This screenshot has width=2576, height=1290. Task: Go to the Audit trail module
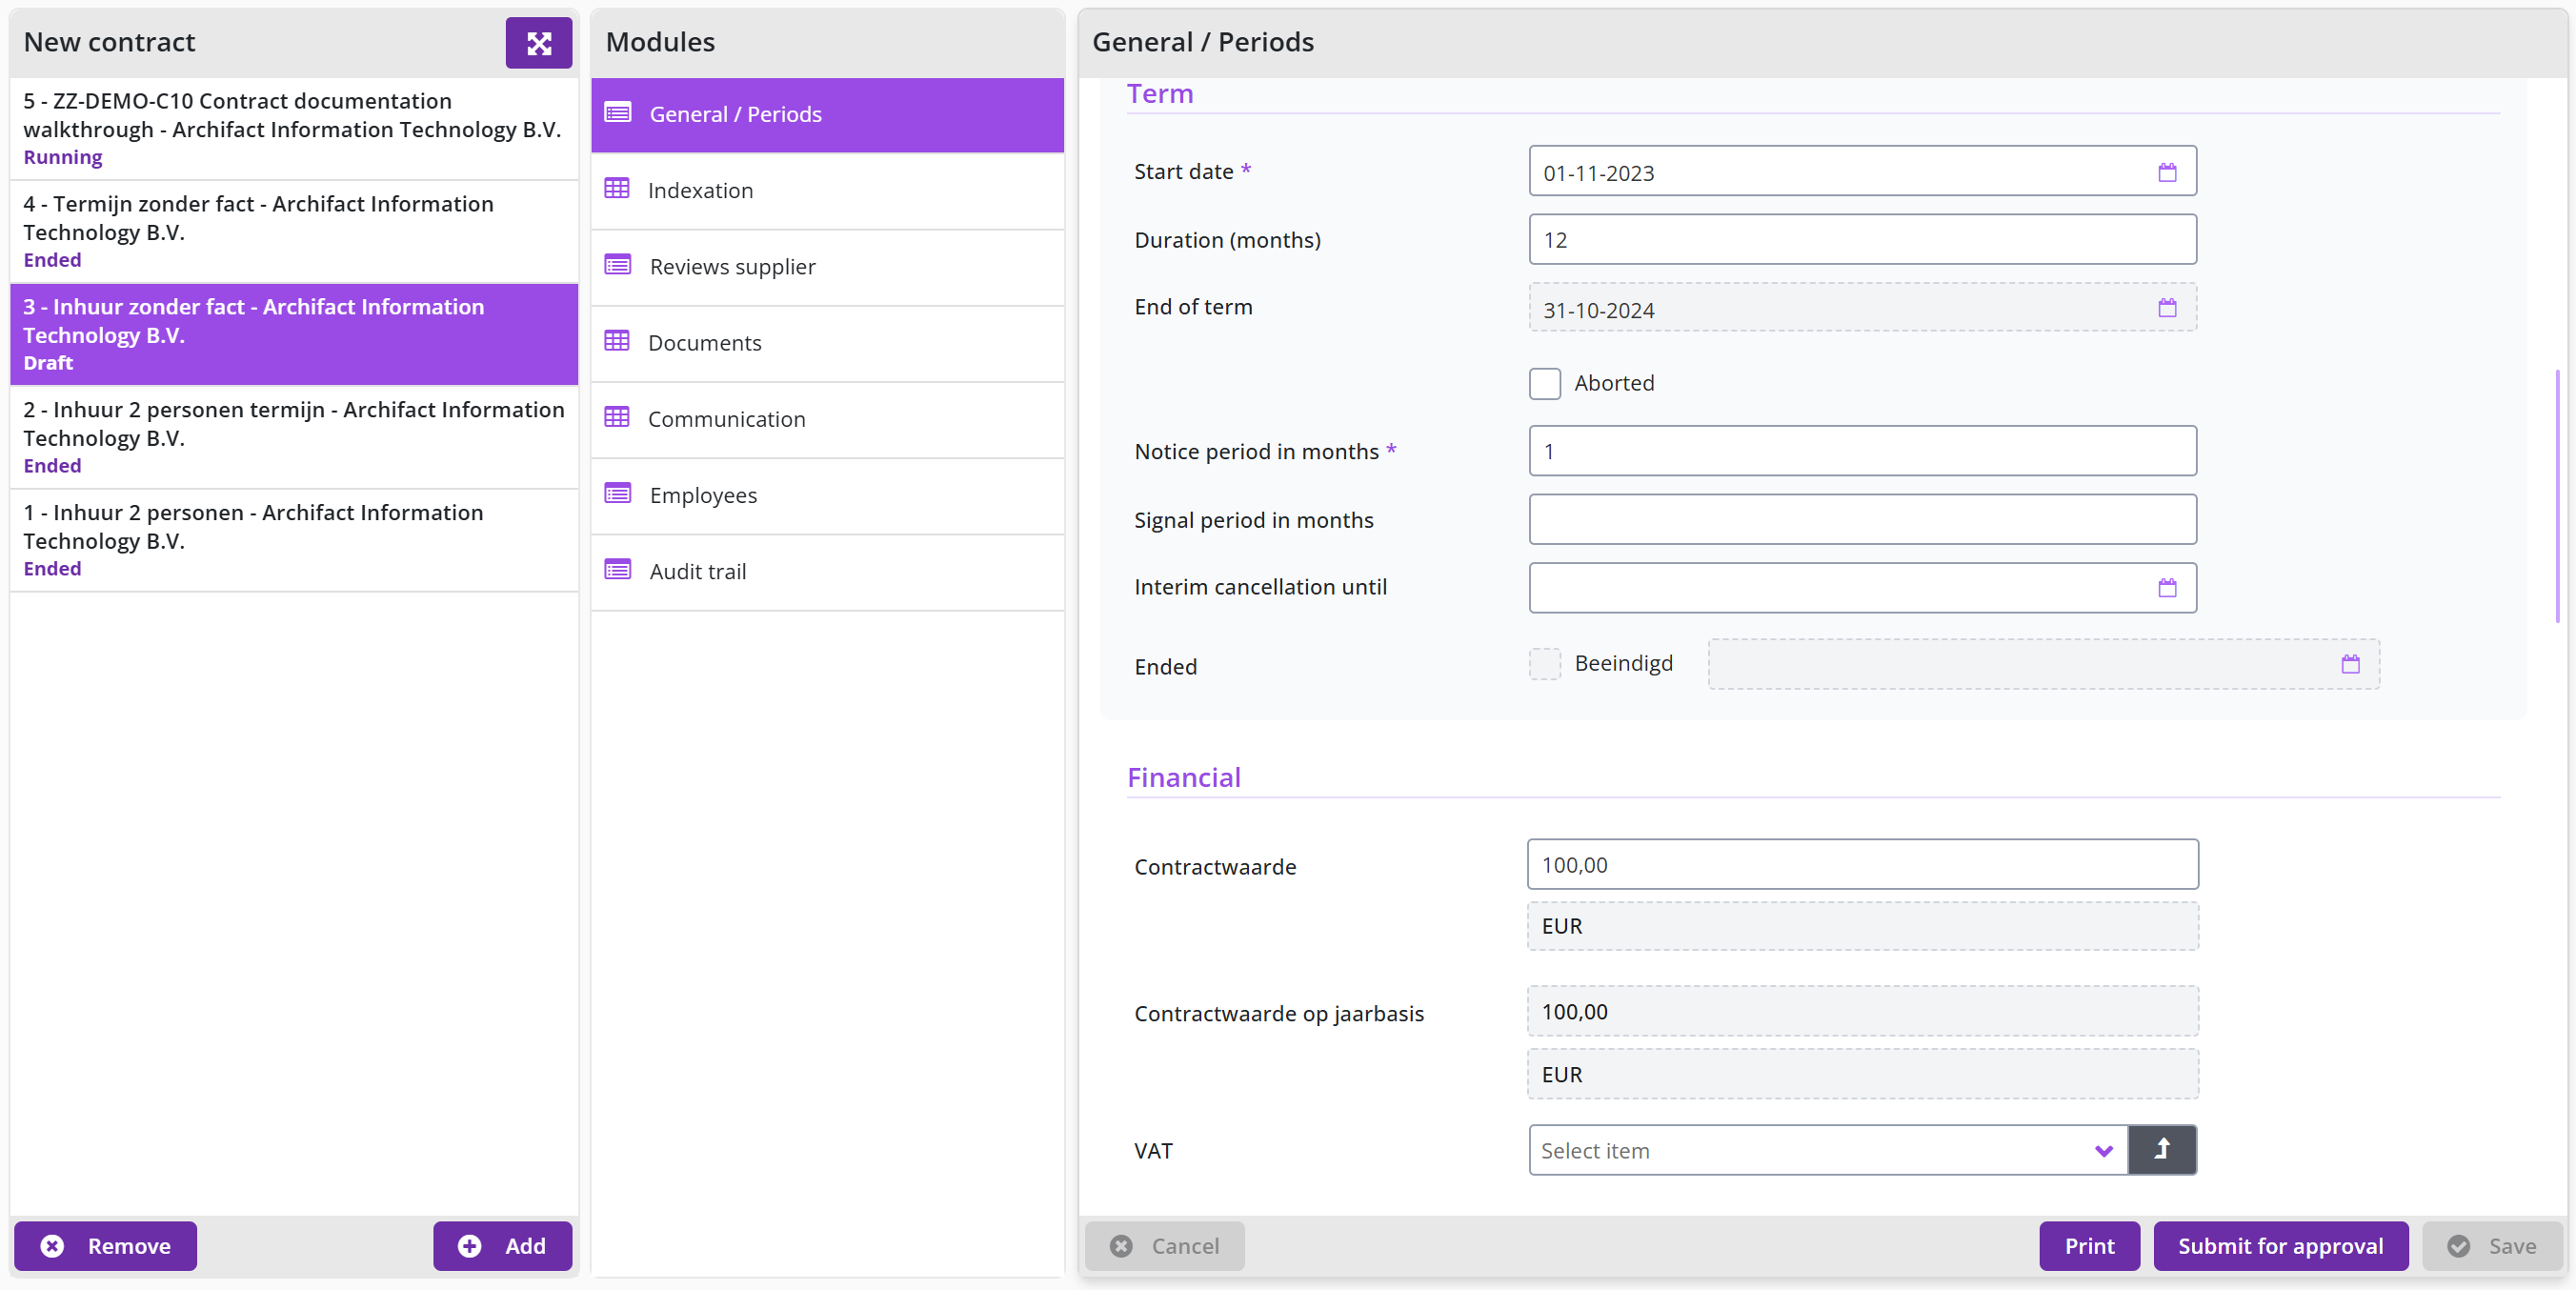(x=827, y=572)
